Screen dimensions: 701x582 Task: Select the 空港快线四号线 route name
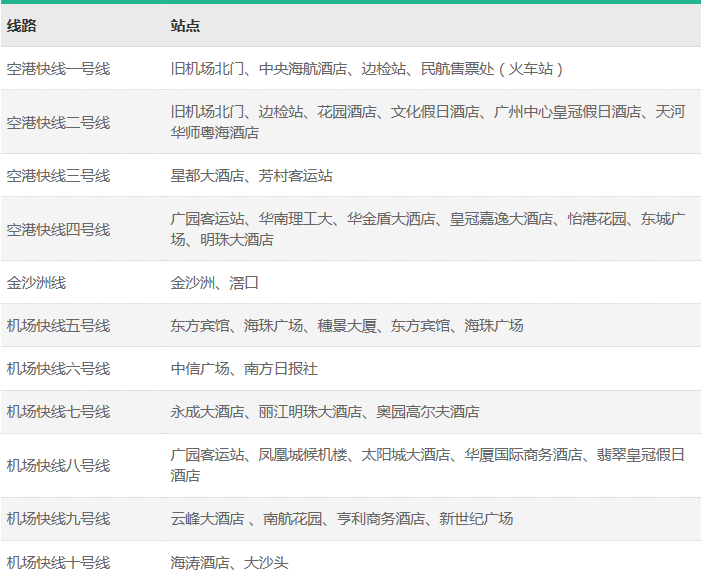coord(58,230)
